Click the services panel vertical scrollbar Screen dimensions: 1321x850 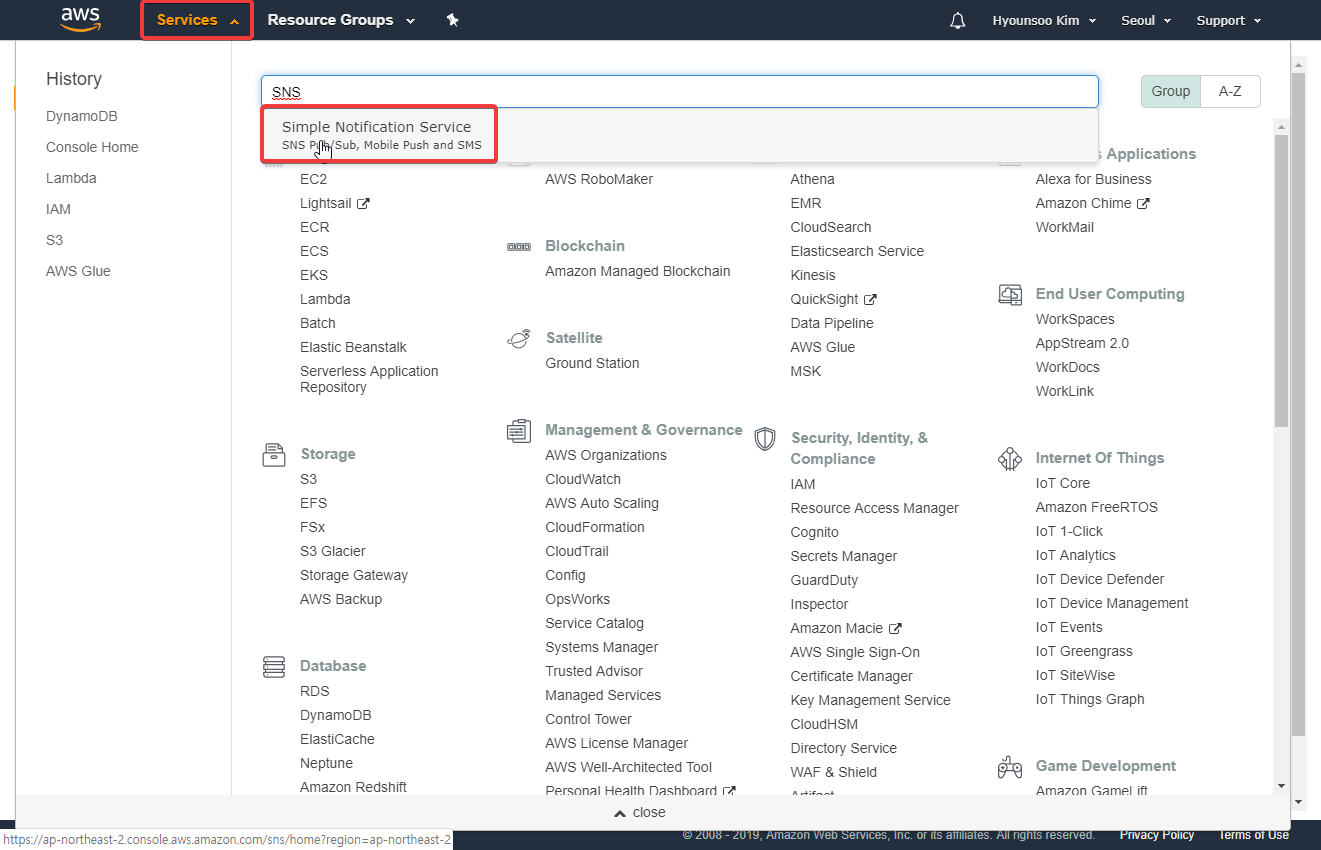1281,283
